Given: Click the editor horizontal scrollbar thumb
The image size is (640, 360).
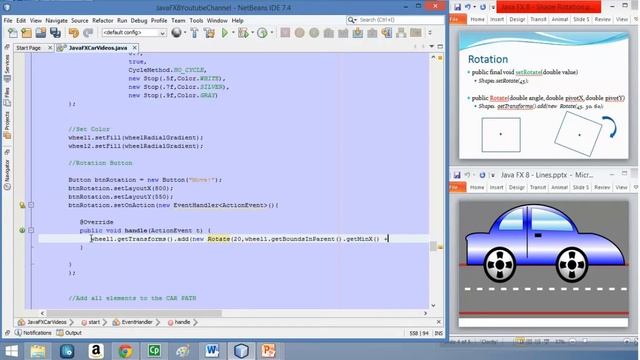Looking at the screenshot, I should pos(134,313).
